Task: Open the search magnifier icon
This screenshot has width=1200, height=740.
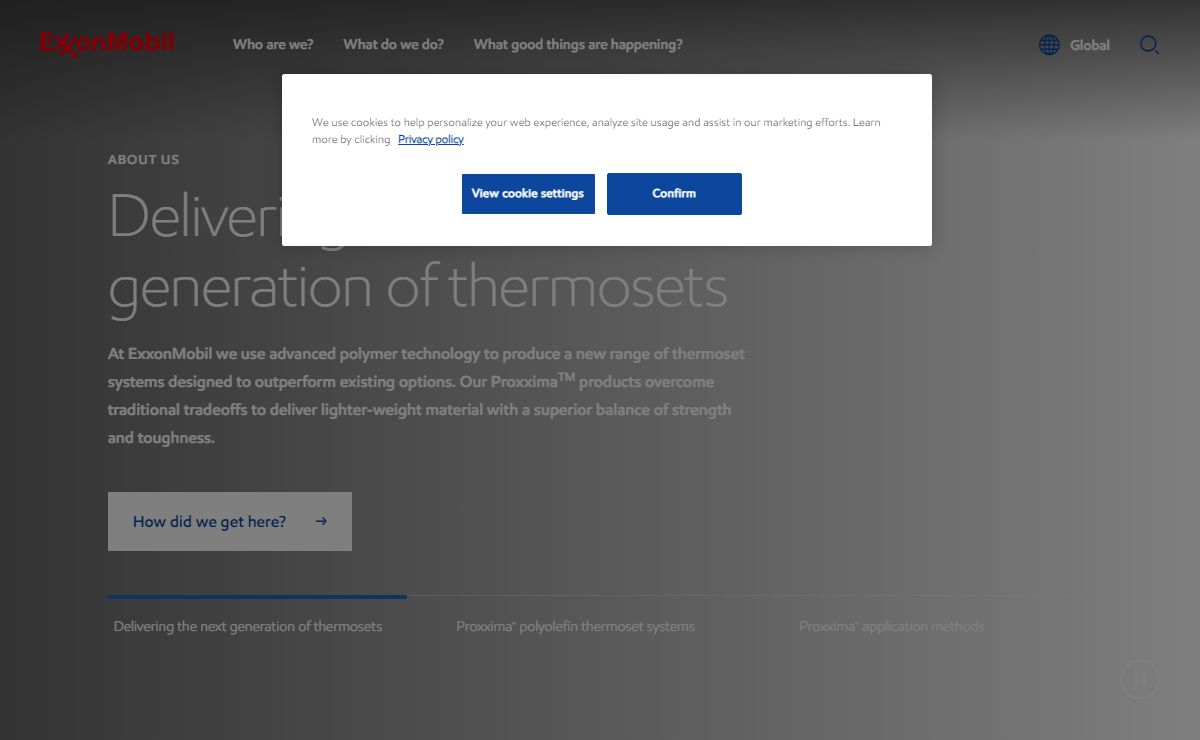Action: tap(1150, 45)
